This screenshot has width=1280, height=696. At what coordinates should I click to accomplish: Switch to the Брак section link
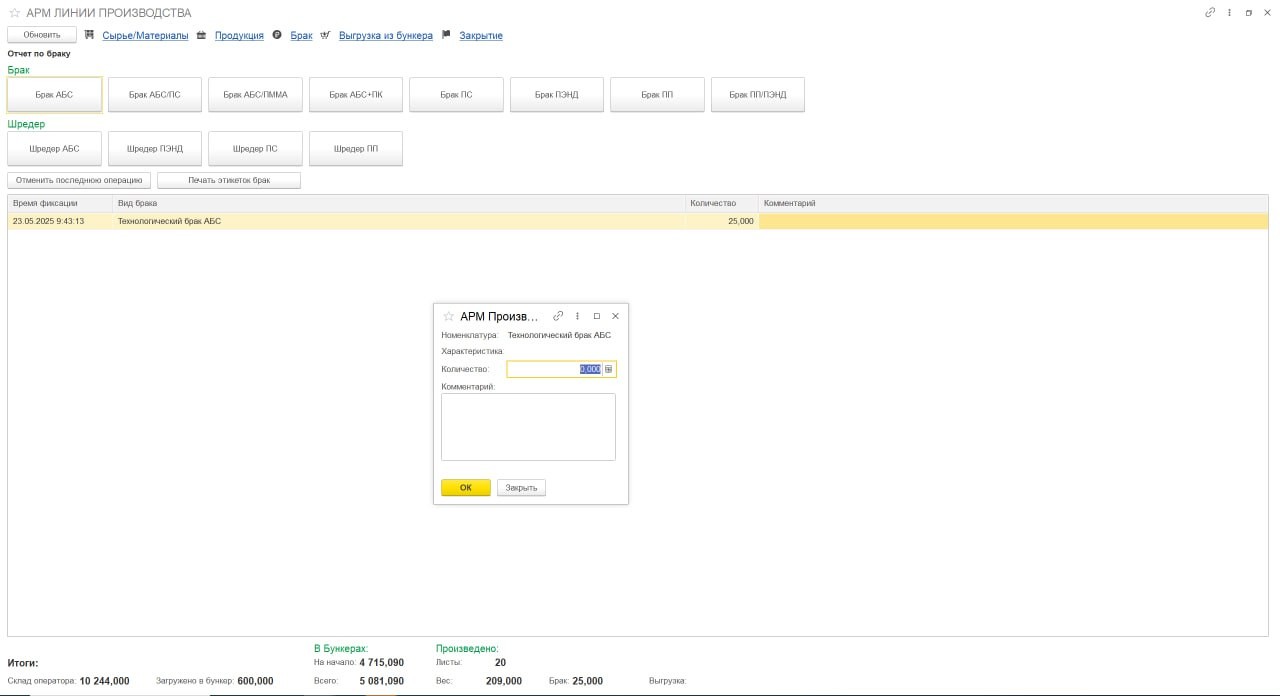(301, 35)
